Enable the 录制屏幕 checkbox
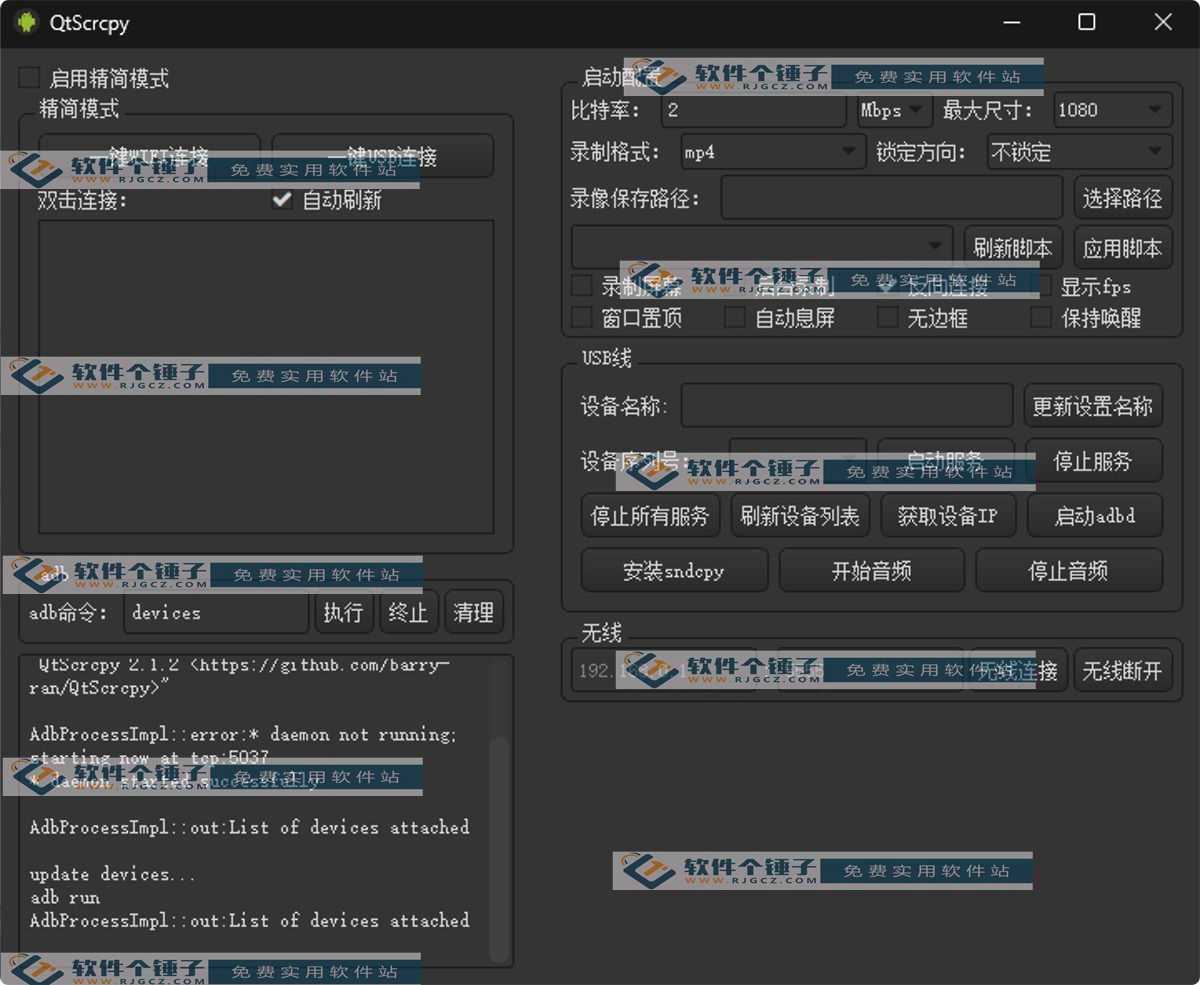This screenshot has width=1200, height=985. click(581, 286)
